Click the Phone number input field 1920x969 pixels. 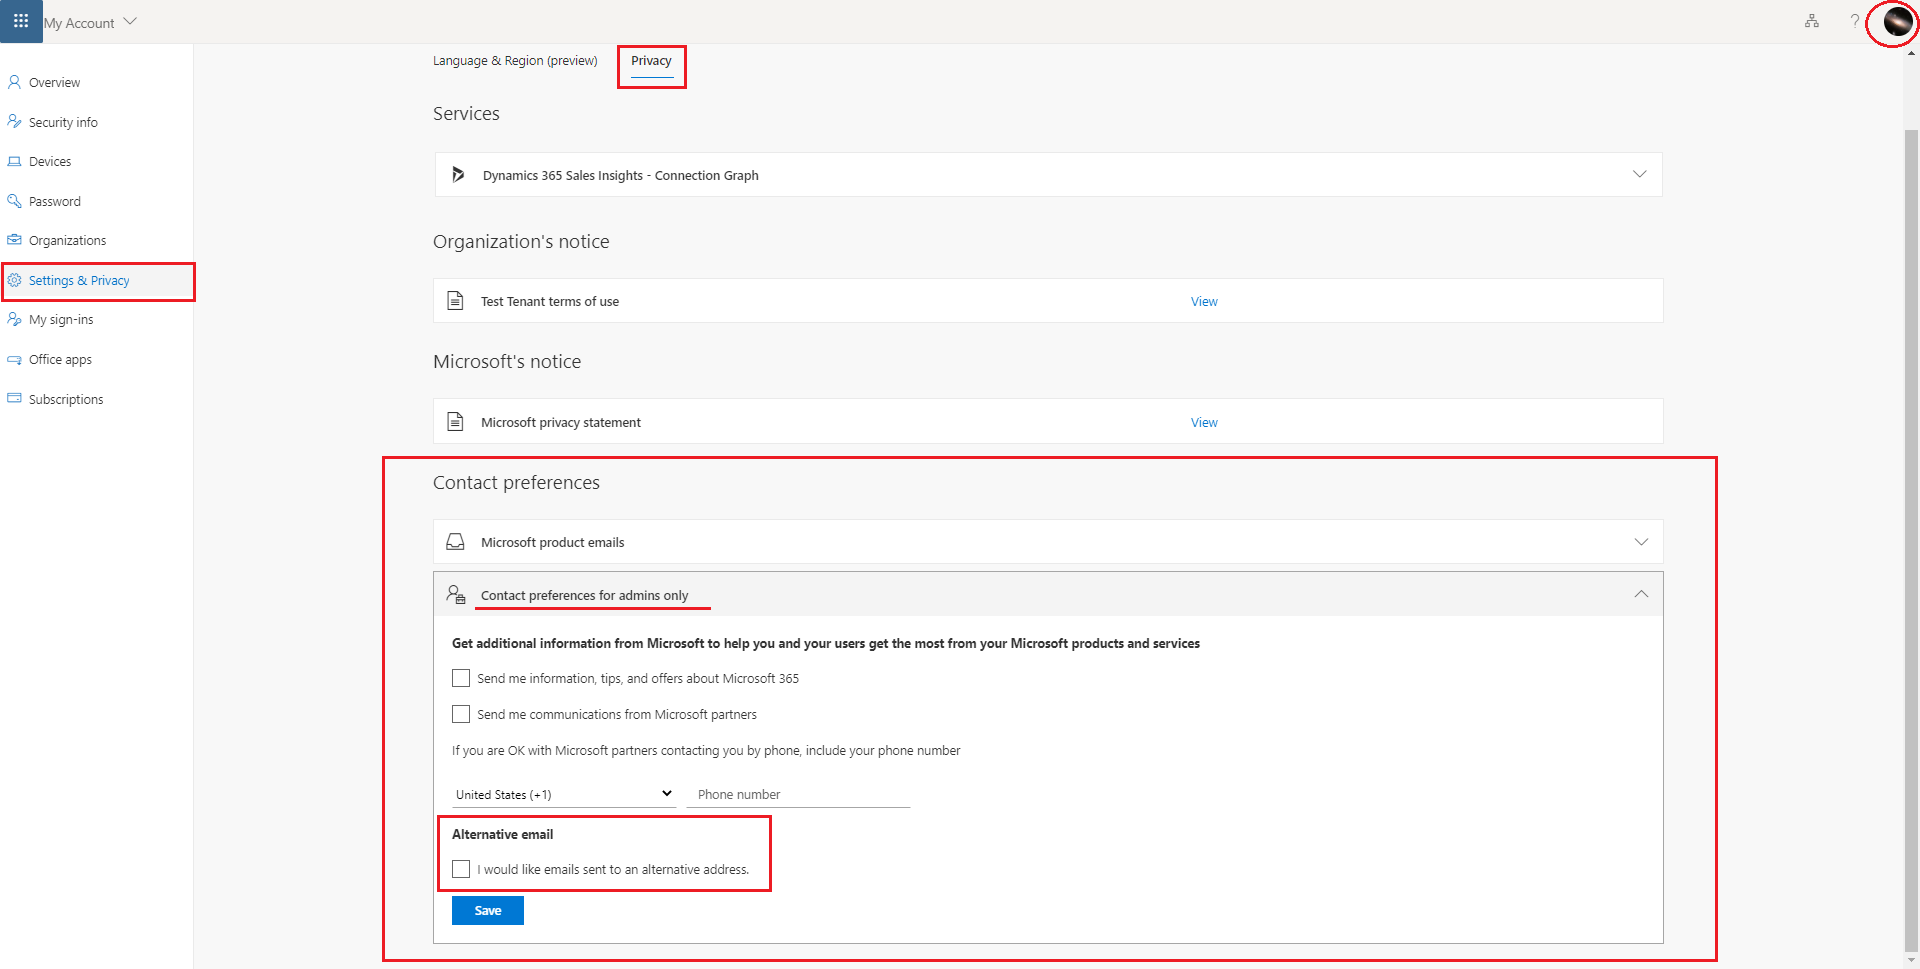(x=798, y=794)
